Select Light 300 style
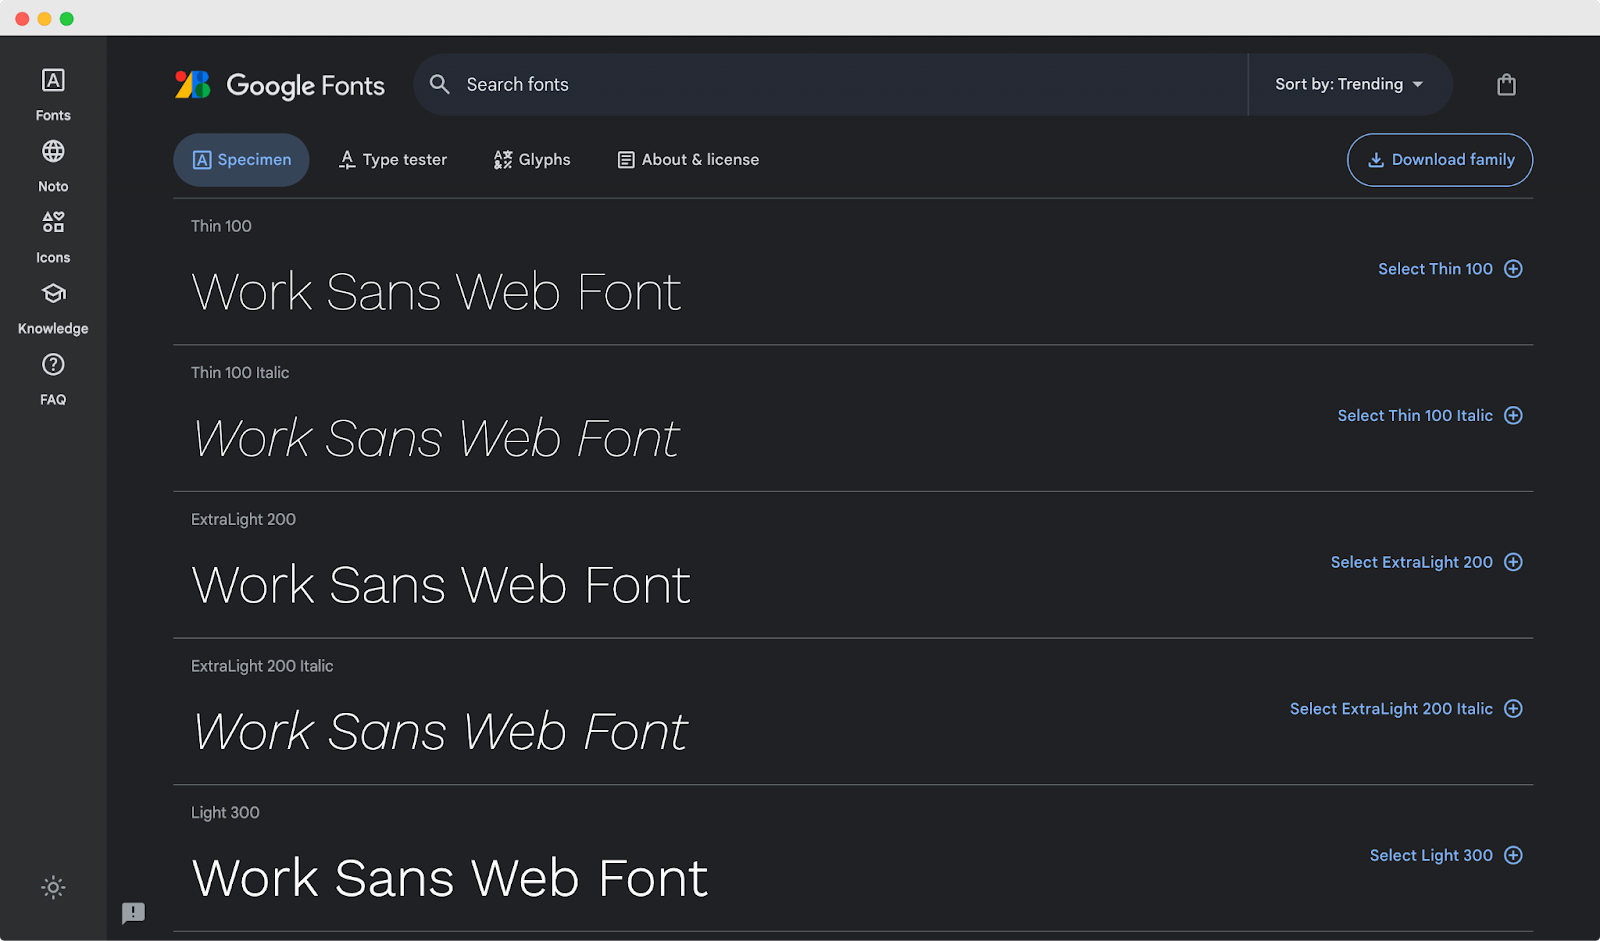This screenshot has width=1600, height=941. click(1430, 855)
